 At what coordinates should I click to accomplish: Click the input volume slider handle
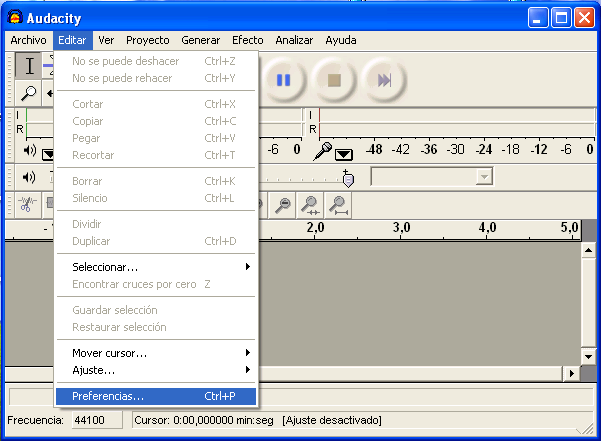click(x=347, y=178)
